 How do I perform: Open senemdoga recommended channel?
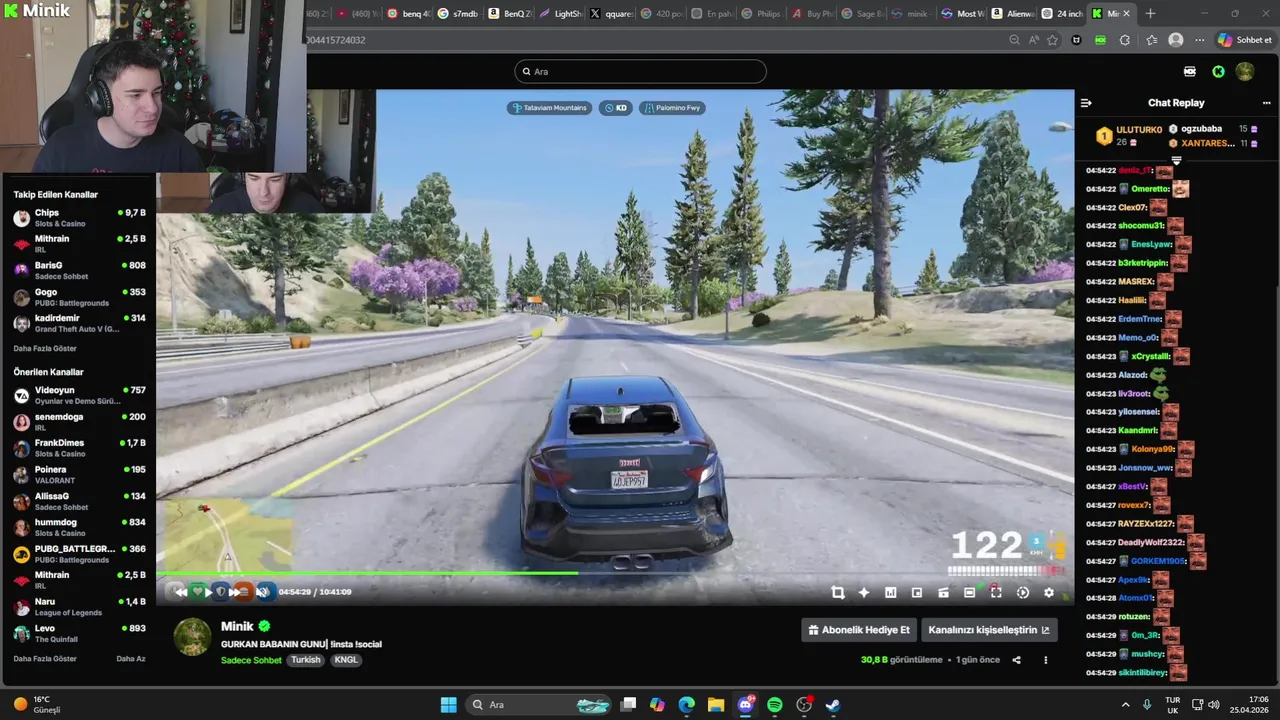point(79,422)
